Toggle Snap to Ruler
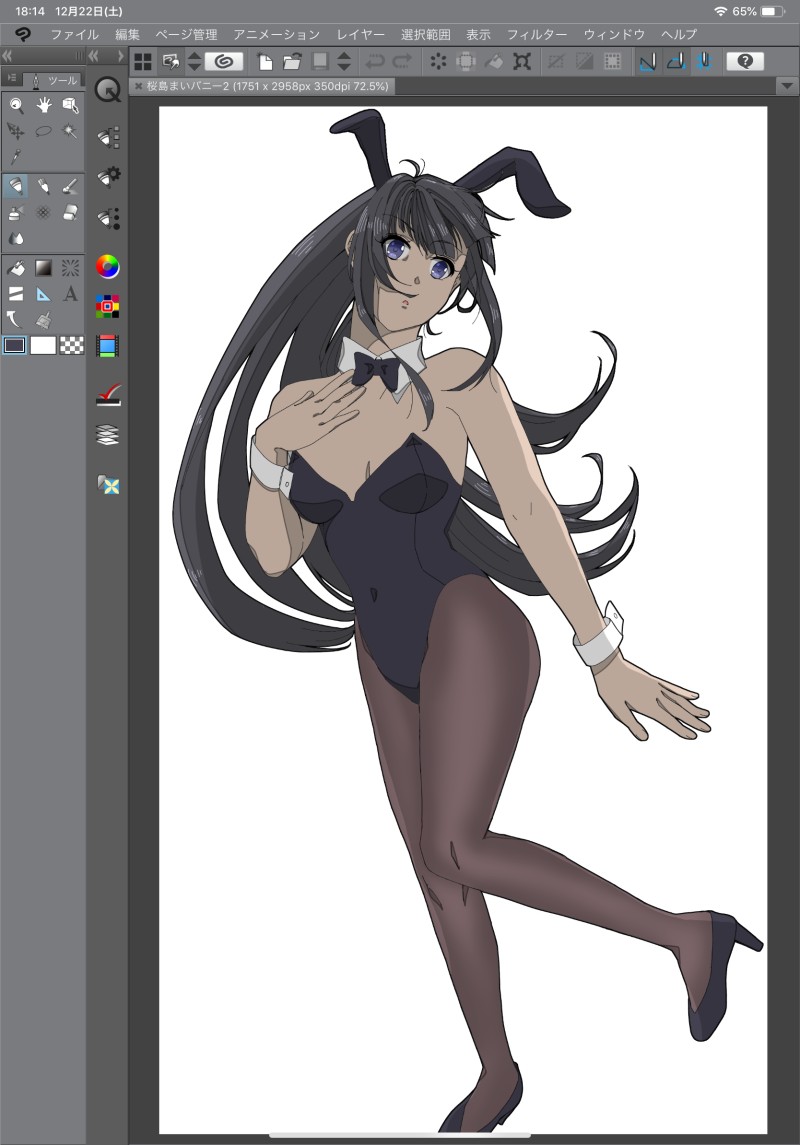800x1145 pixels. point(647,62)
